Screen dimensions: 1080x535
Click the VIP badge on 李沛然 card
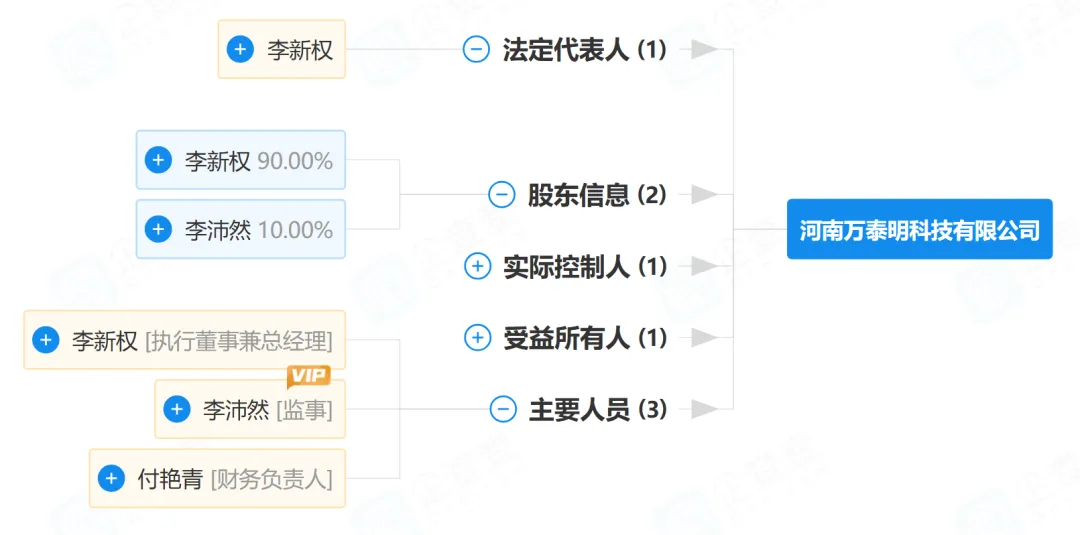click(308, 376)
